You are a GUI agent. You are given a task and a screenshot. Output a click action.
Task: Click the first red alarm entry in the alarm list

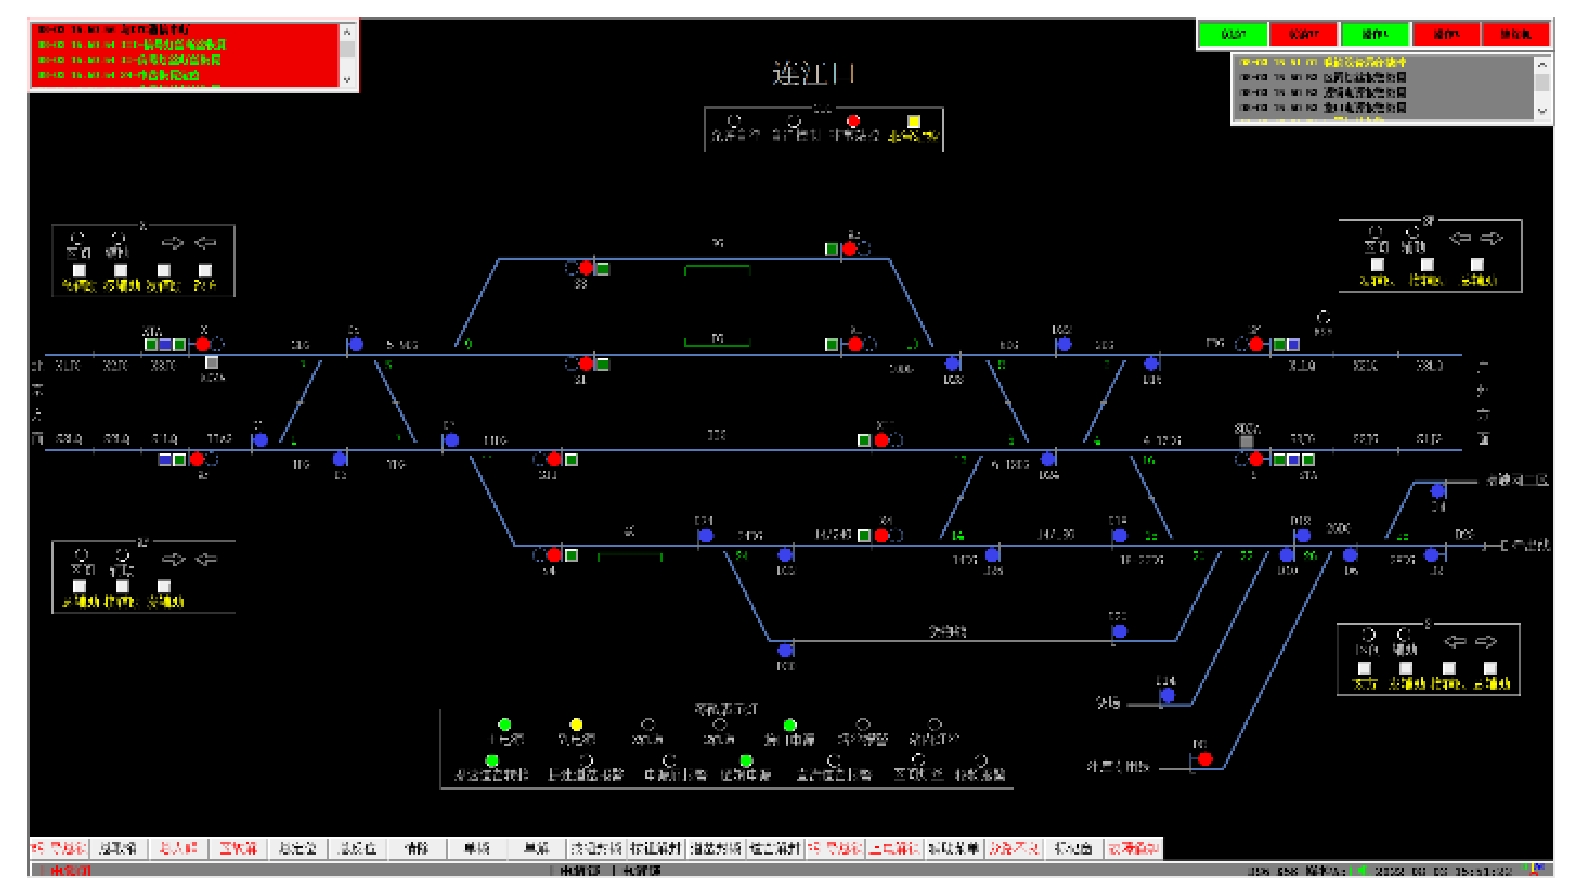pyautogui.click(x=114, y=31)
